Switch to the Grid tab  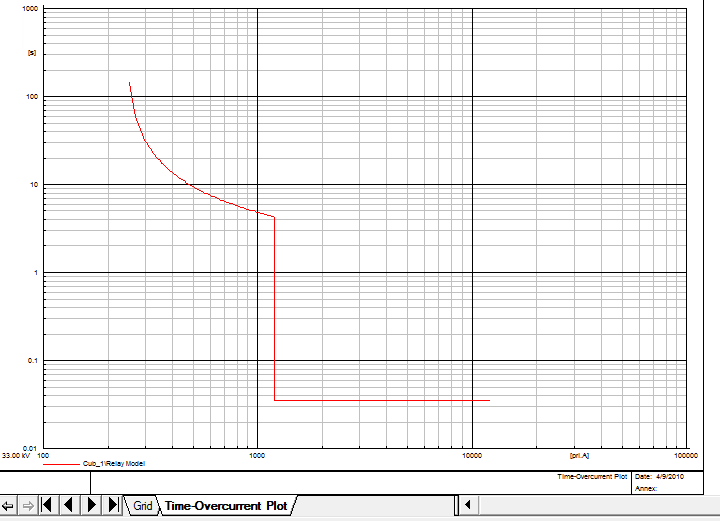pos(143,506)
